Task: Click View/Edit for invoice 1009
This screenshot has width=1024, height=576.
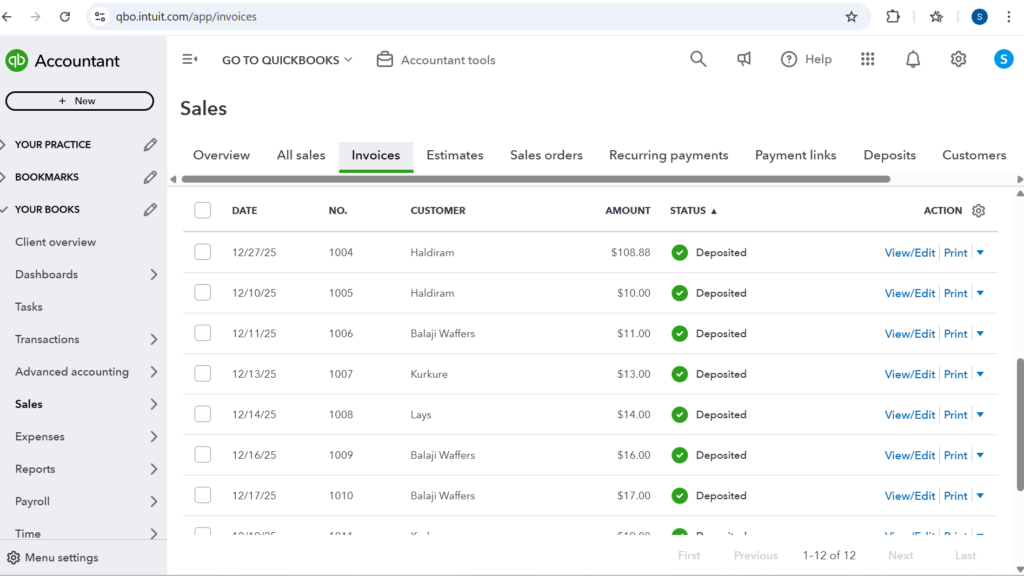Action: tap(909, 455)
